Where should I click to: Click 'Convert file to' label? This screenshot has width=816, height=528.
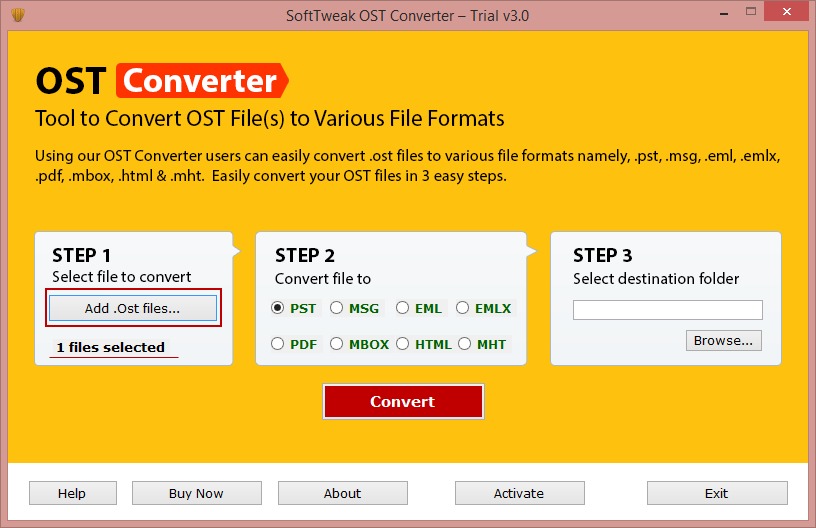tap(323, 279)
